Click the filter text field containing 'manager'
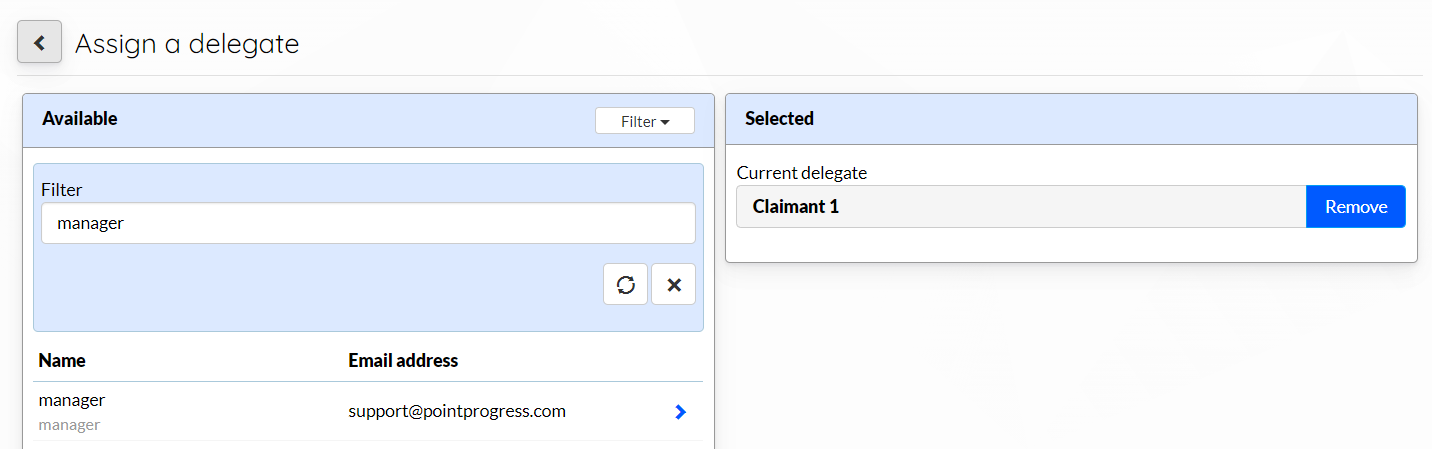 click(368, 223)
